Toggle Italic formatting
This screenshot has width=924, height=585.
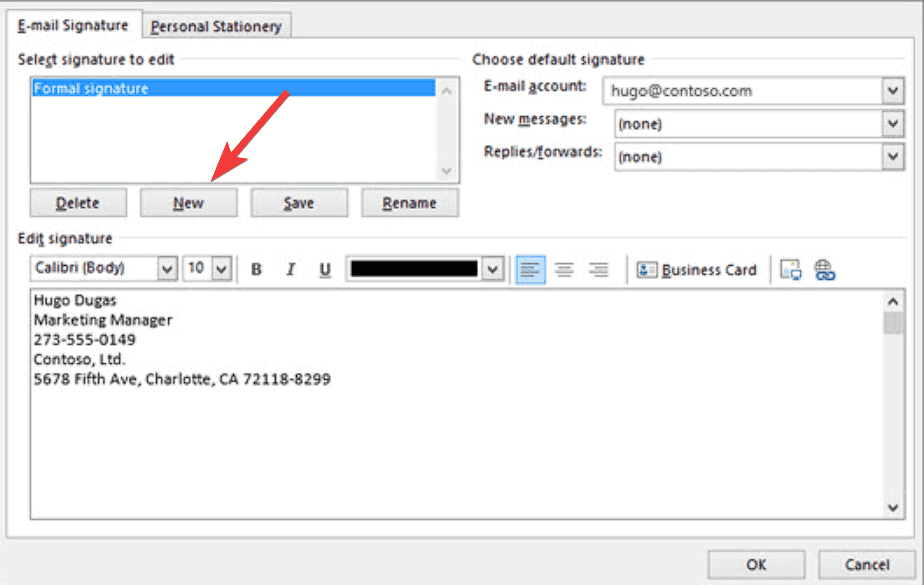[290, 269]
